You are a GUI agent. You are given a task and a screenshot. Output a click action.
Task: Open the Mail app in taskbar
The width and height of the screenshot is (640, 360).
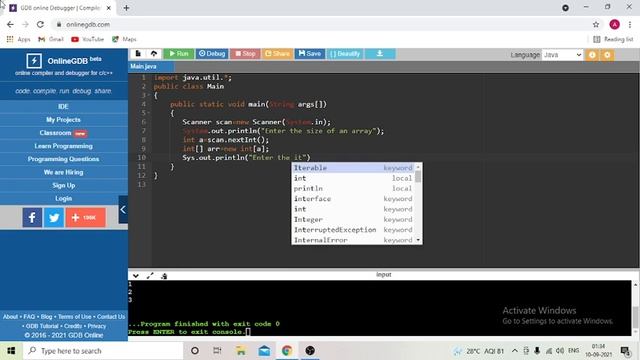264,351
